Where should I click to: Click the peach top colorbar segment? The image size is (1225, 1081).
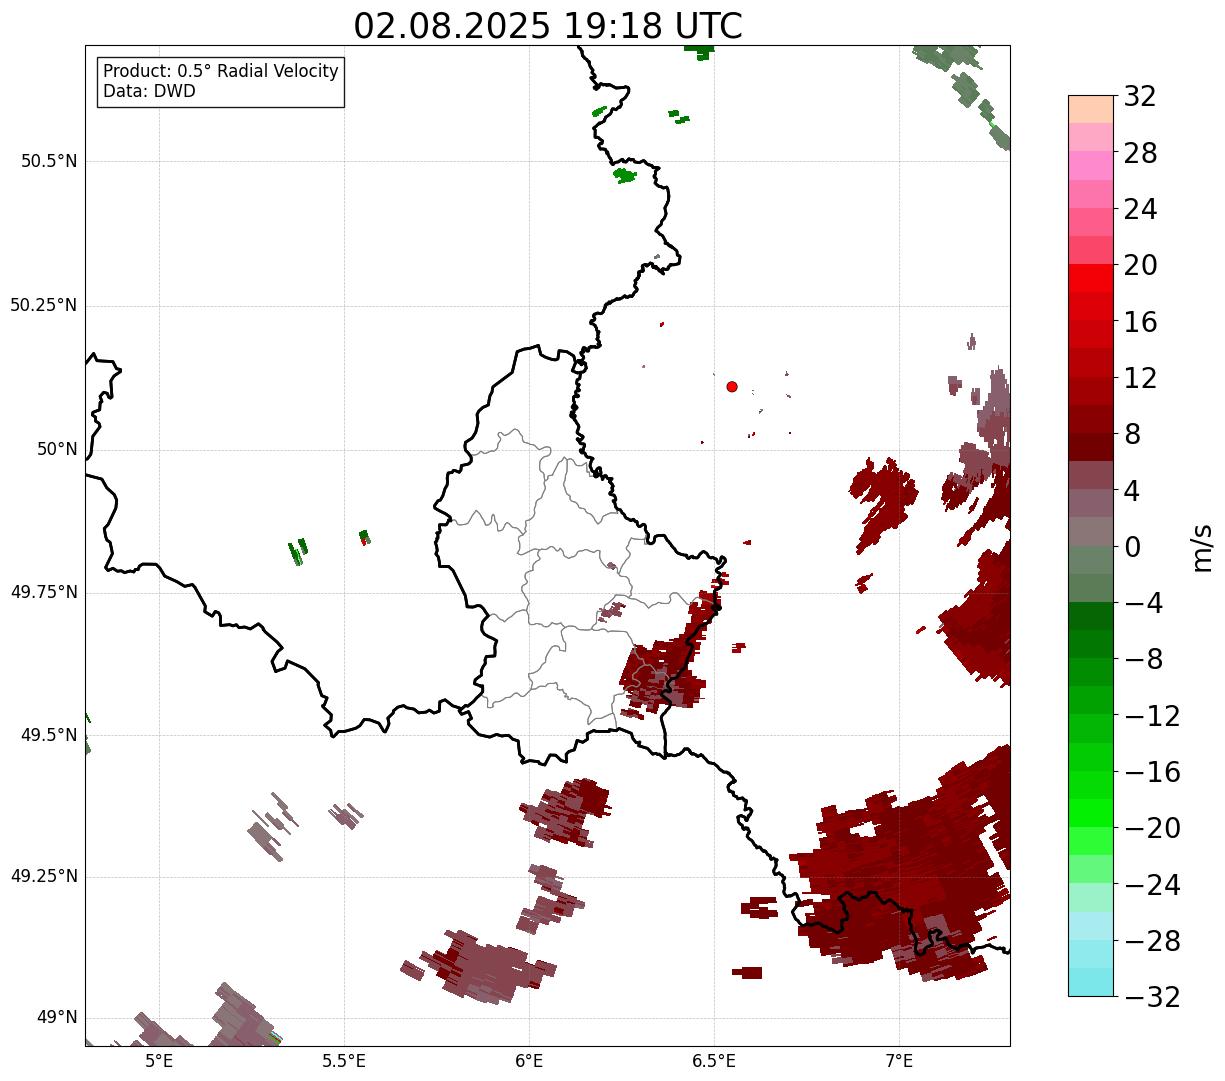[1091, 109]
